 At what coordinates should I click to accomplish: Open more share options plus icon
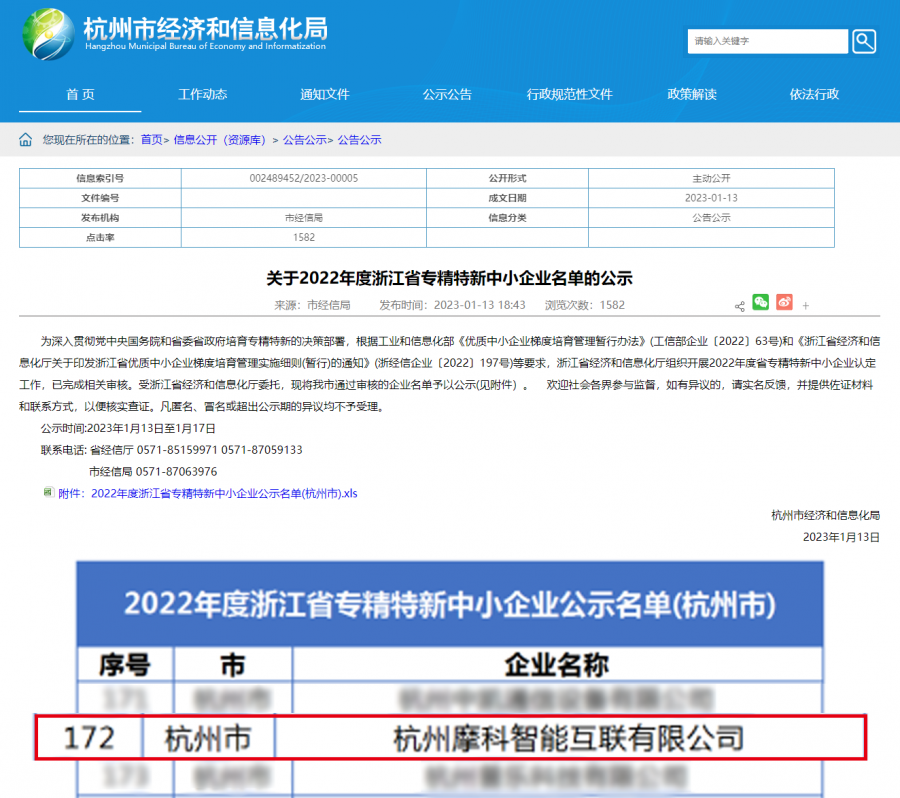806,306
